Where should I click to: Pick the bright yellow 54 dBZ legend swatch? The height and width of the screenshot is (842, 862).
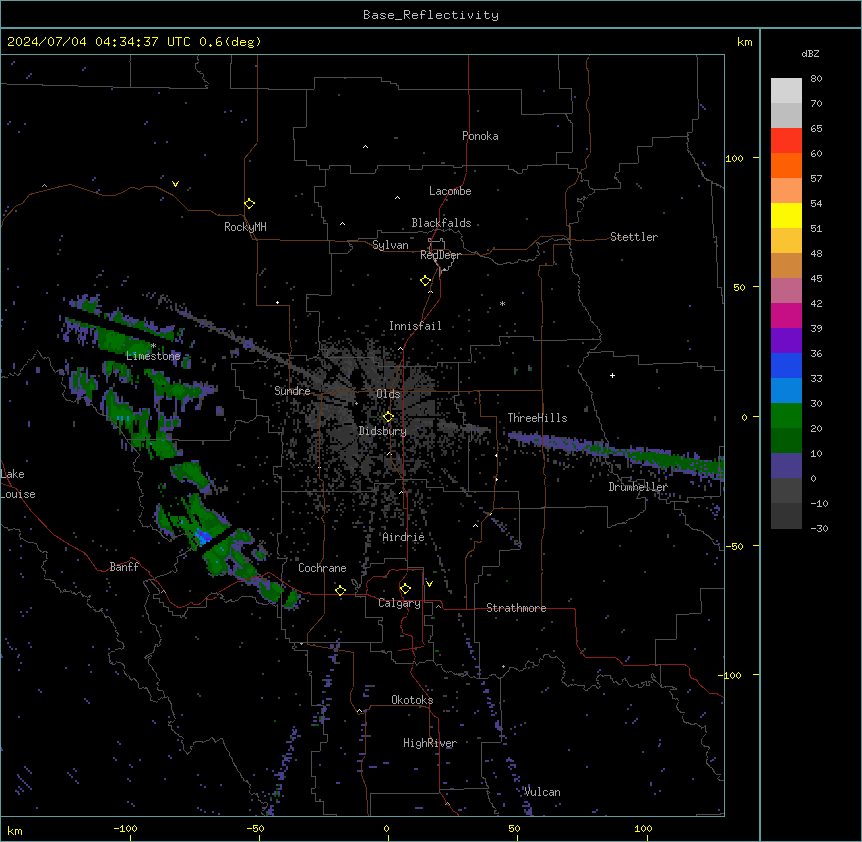786,215
